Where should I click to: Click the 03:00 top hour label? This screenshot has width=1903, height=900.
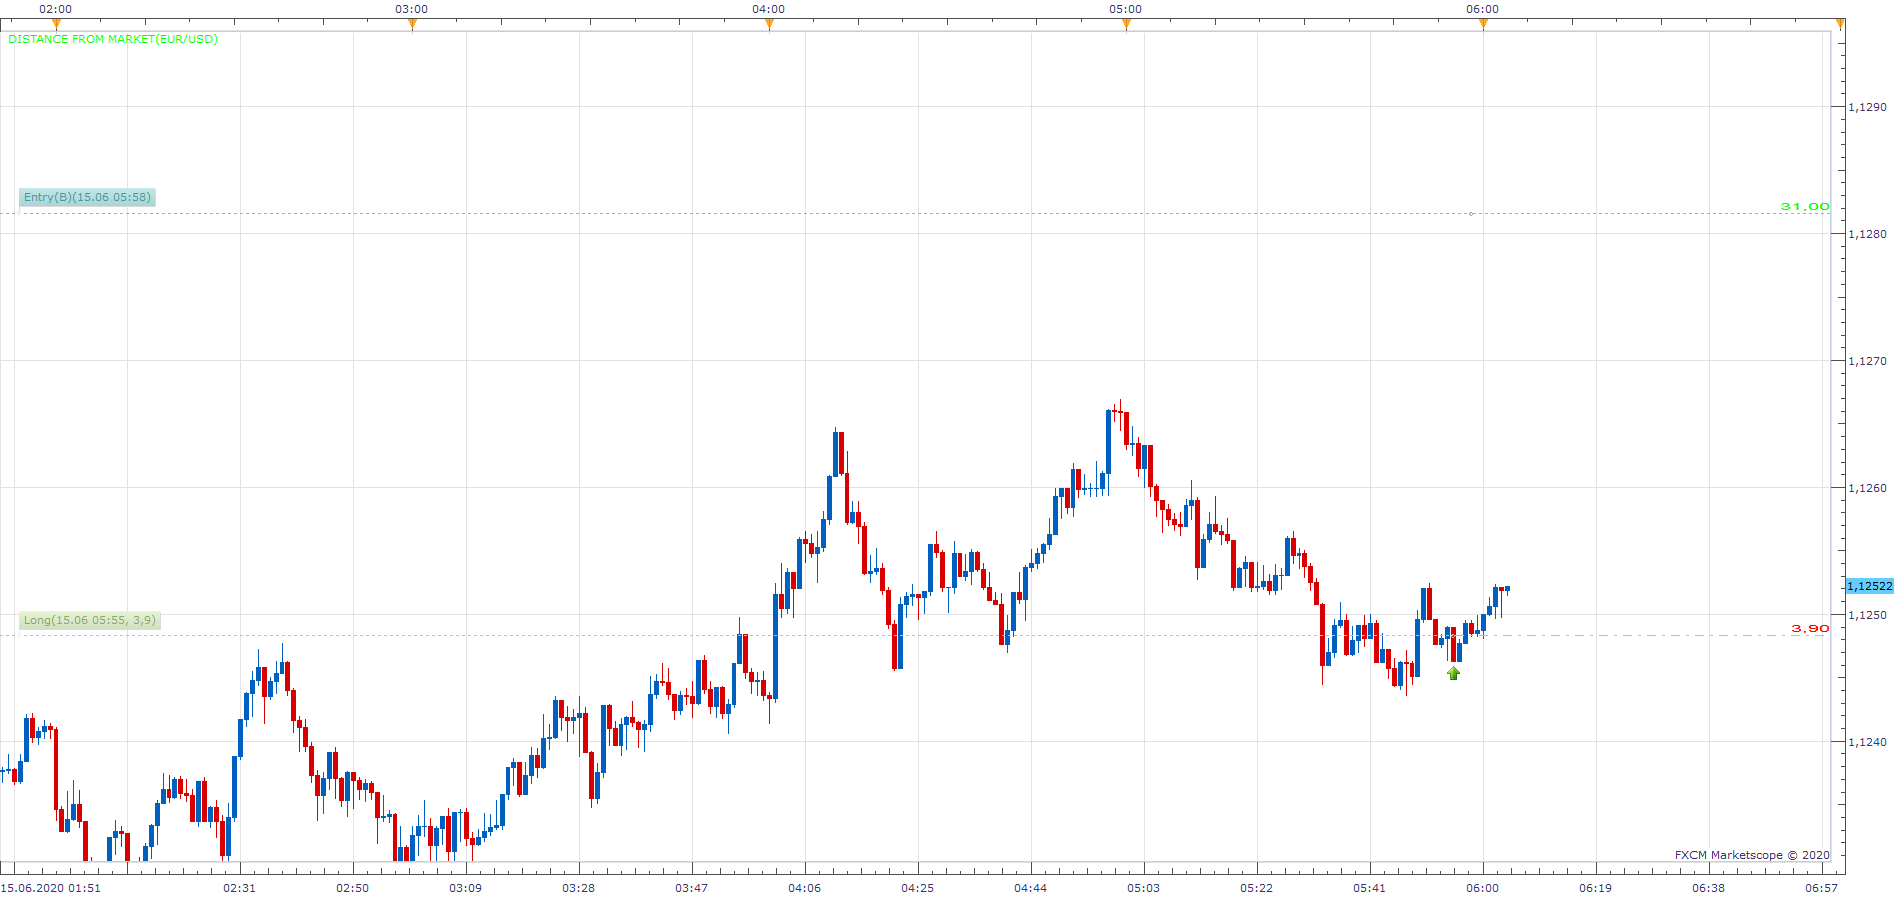[412, 9]
